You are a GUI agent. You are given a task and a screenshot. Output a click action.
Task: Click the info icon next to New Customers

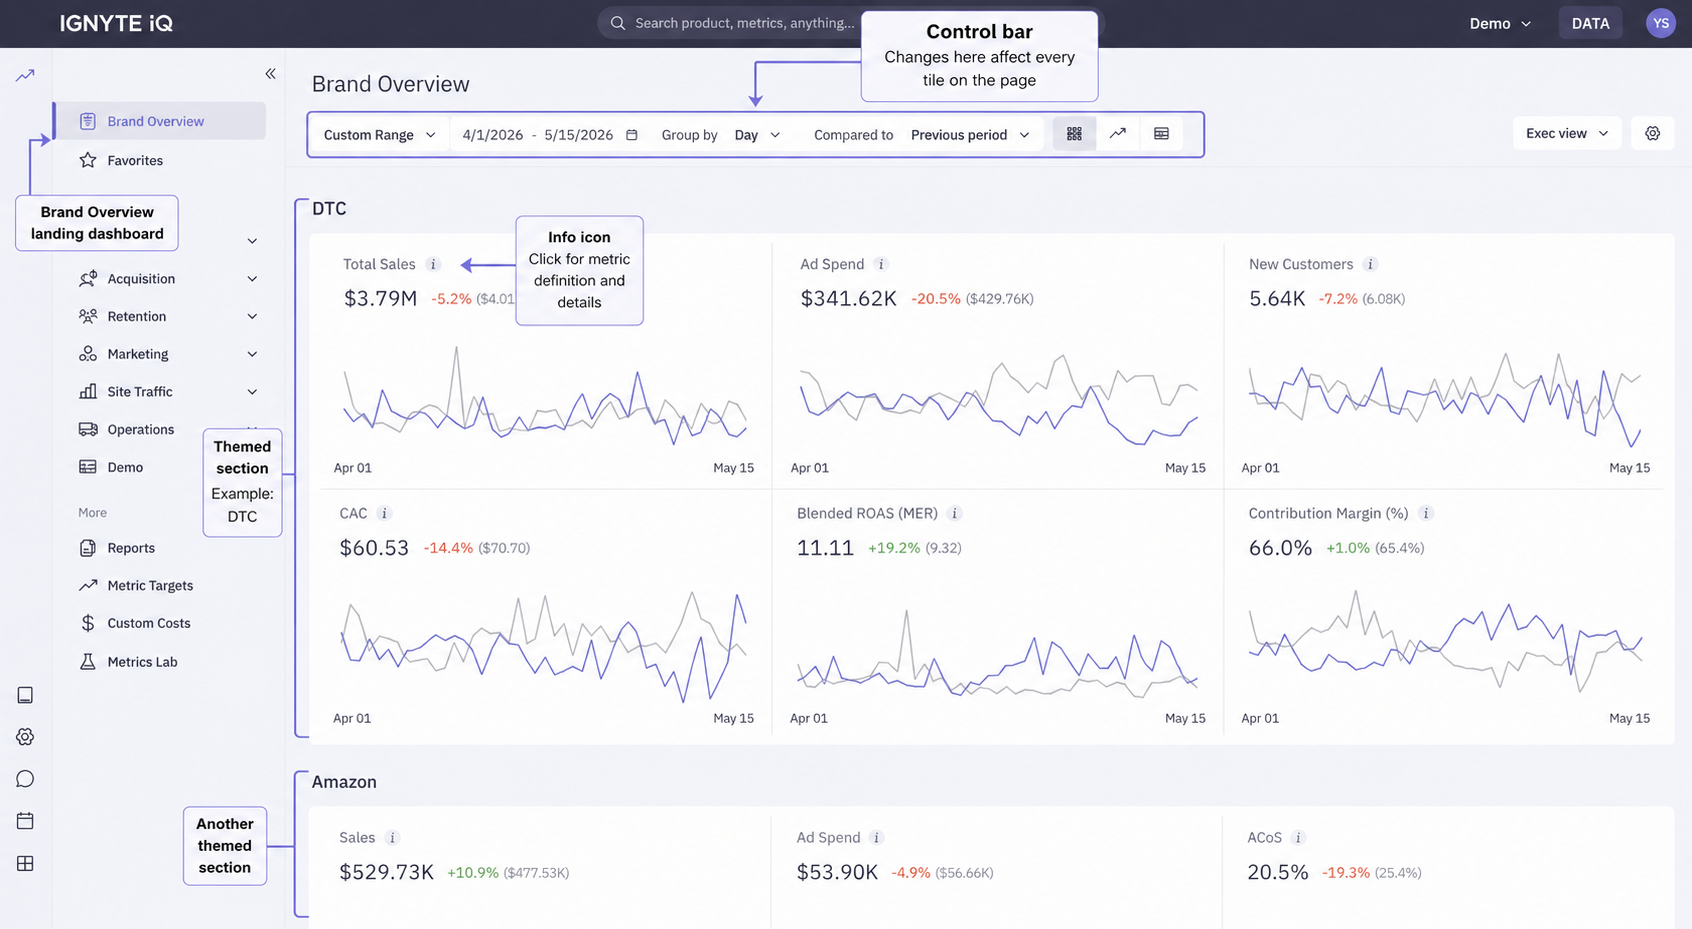tap(1371, 264)
